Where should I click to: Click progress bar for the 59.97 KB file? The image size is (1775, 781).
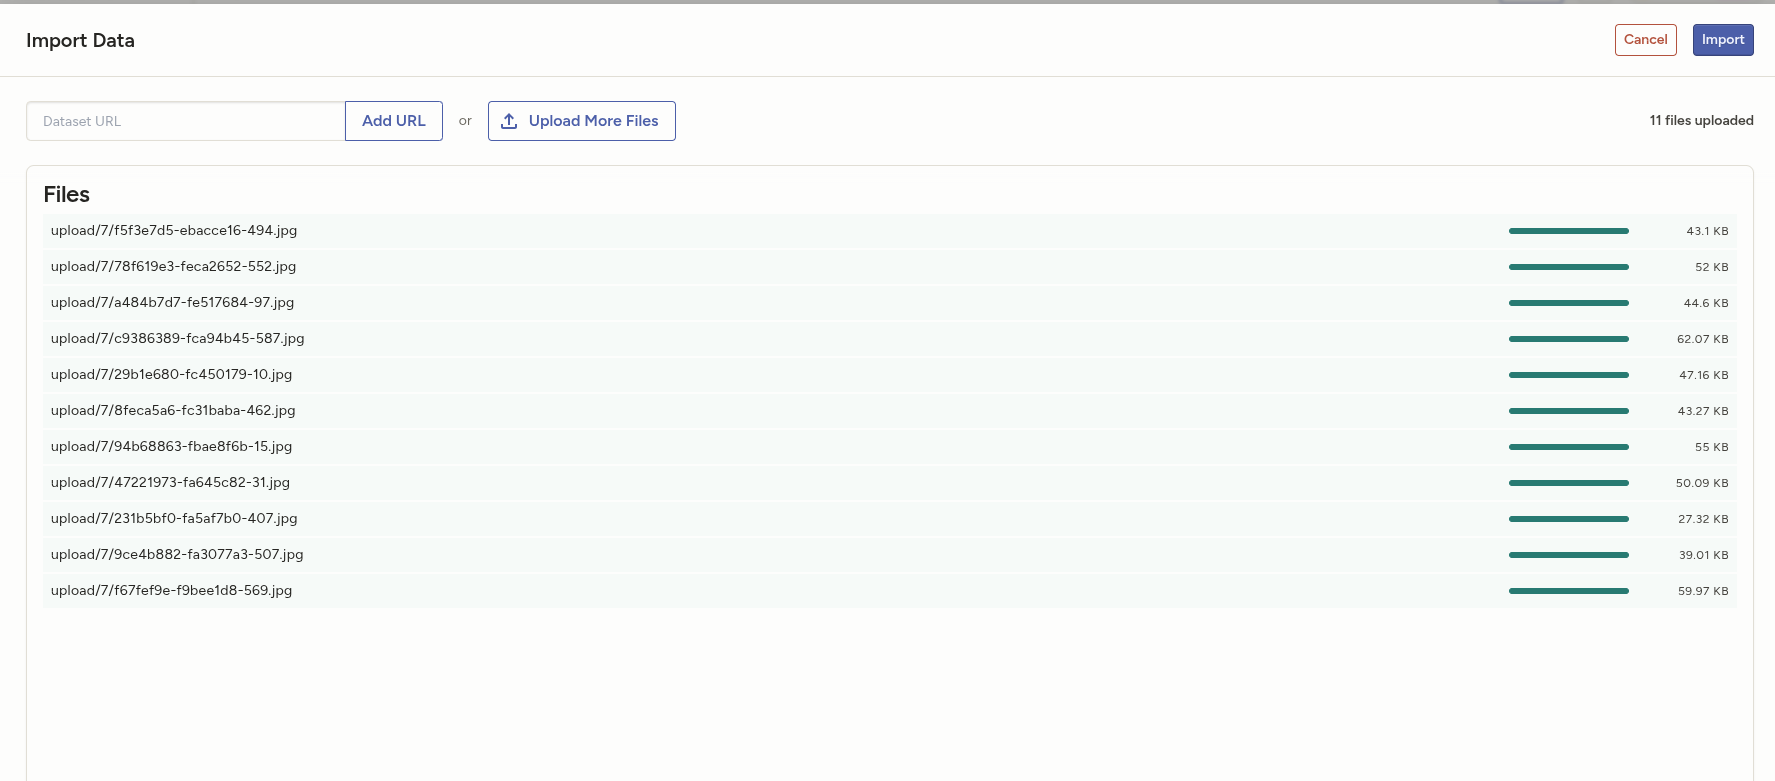pos(1568,591)
